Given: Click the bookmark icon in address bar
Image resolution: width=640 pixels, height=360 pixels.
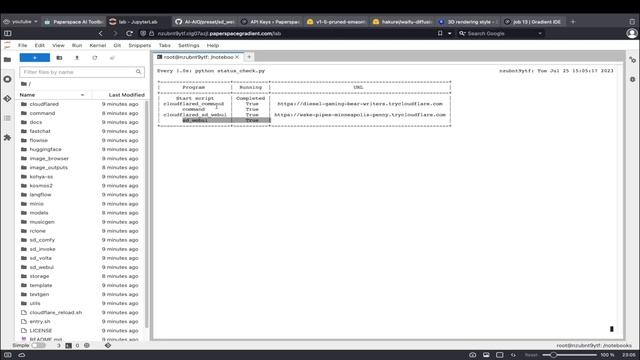Looking at the screenshot, I should pos(440,33).
